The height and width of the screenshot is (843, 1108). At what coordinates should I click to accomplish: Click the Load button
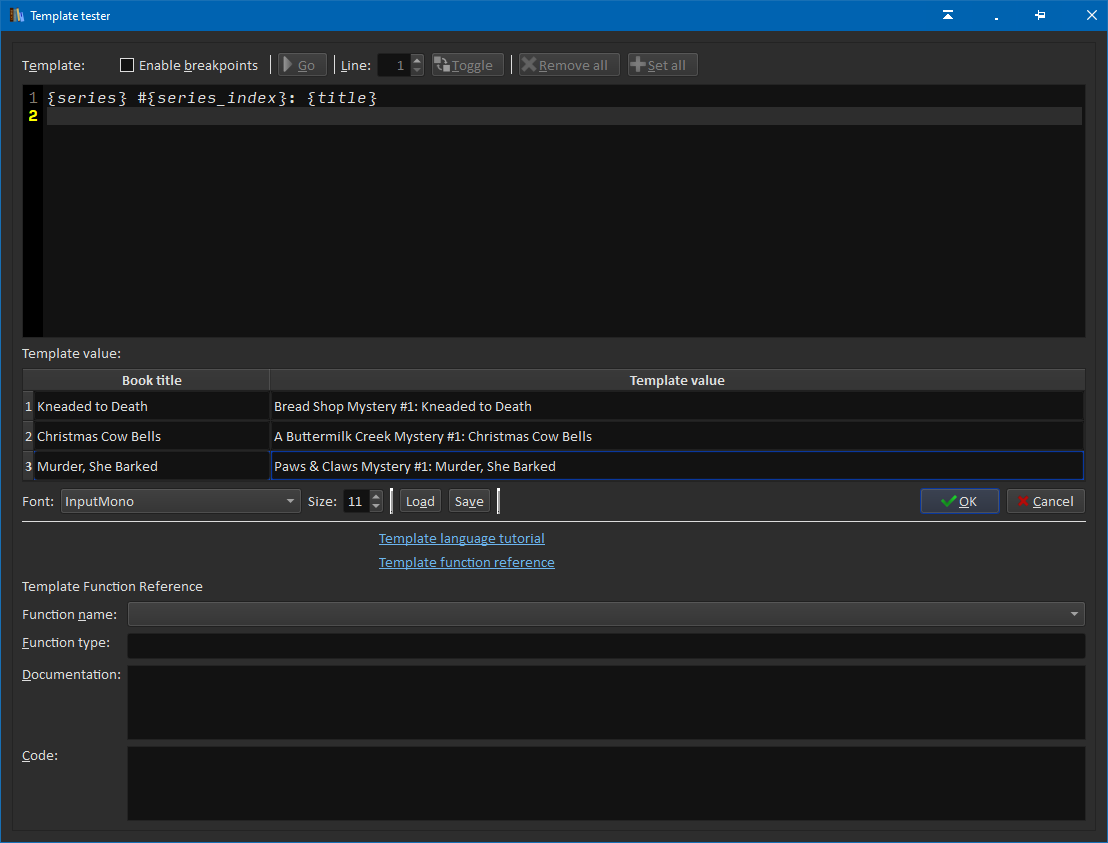click(420, 501)
